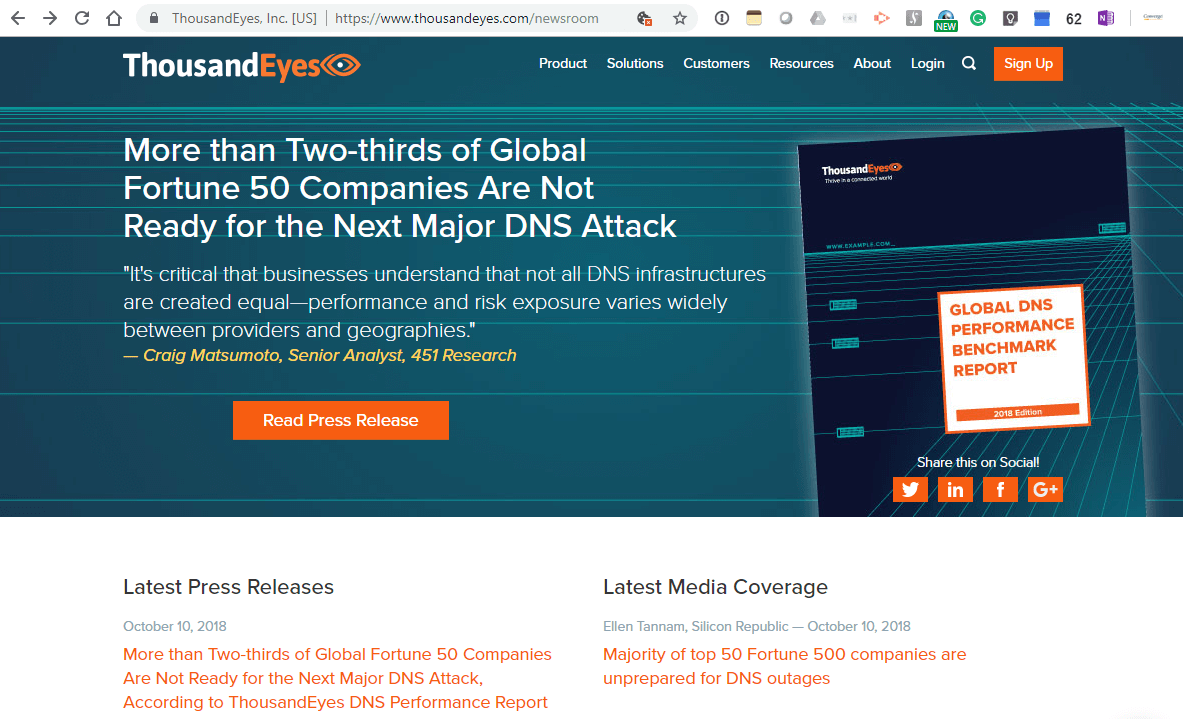This screenshot has height=719, width=1183.
Task: Share the report on Facebook
Action: [1000, 489]
